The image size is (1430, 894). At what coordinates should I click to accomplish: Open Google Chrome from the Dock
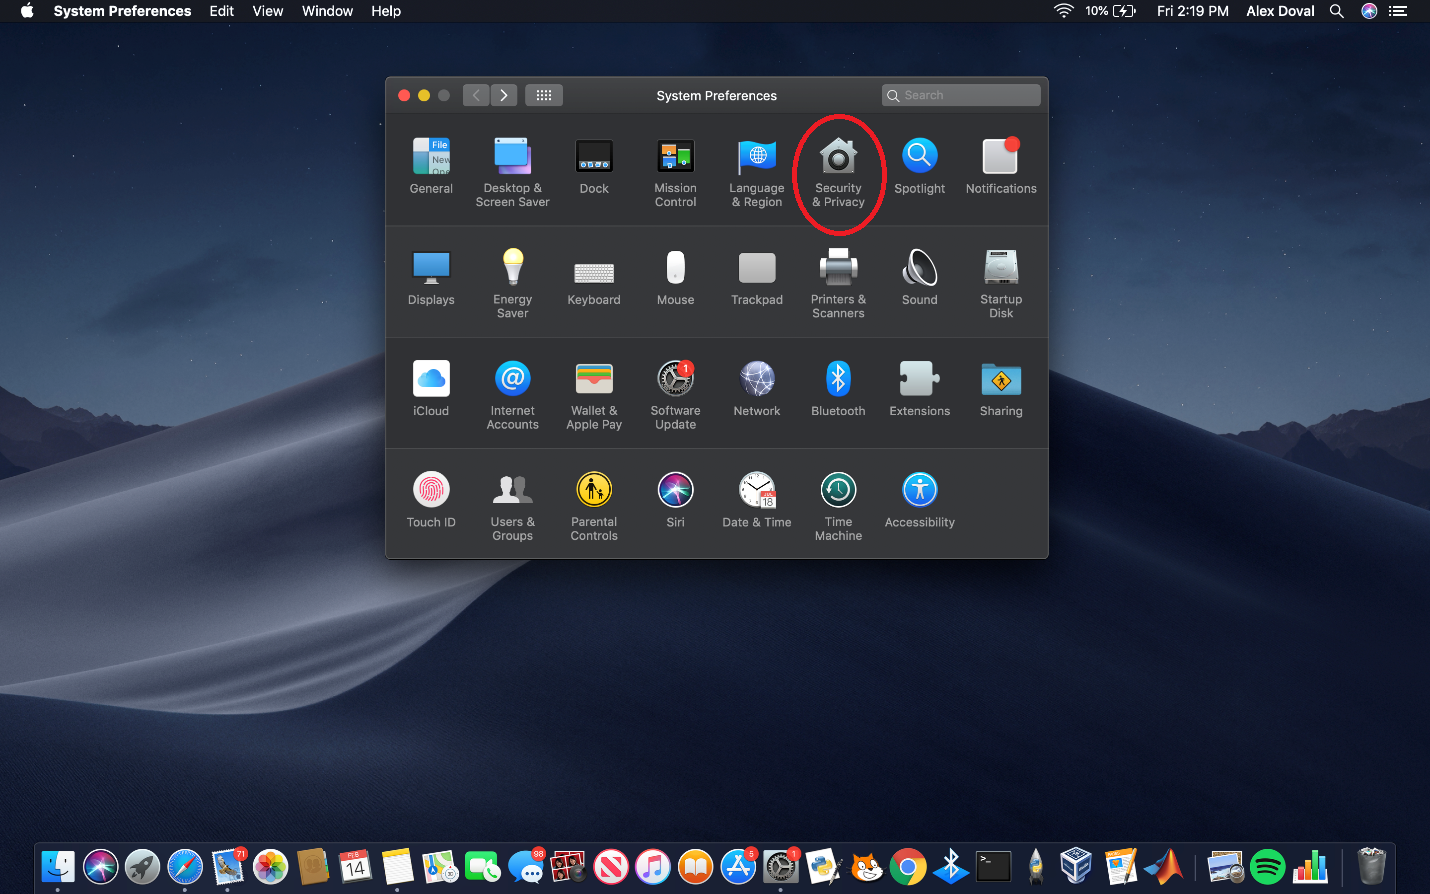click(908, 866)
